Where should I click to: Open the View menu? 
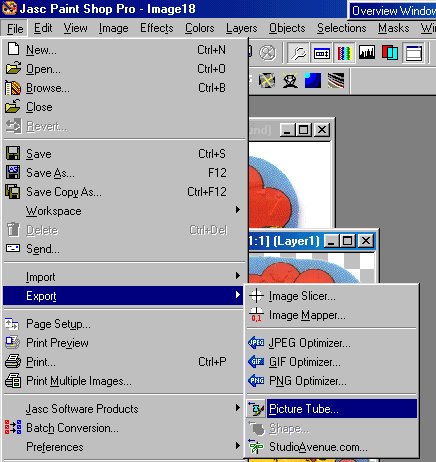pos(76,28)
